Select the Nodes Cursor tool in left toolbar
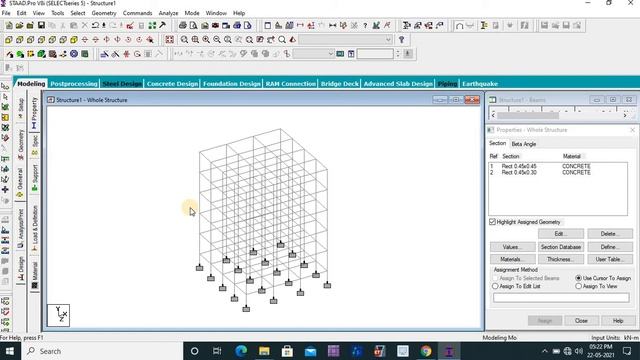Viewport: 640px width, 360px height. pyautogui.click(x=5, y=87)
